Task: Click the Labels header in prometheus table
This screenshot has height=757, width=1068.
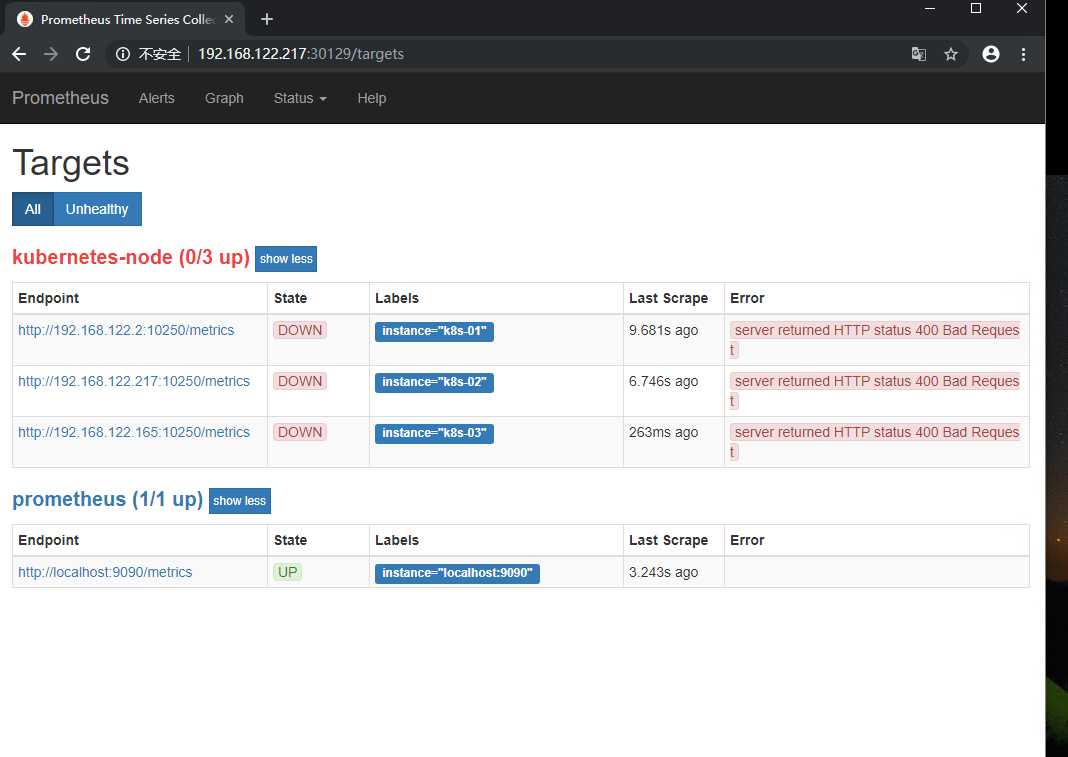Action: (x=397, y=540)
